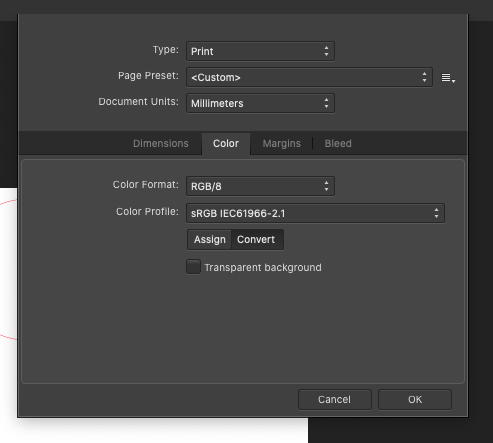Expand the Page Preset dropdown
The width and height of the screenshot is (493, 443).
pos(309,77)
